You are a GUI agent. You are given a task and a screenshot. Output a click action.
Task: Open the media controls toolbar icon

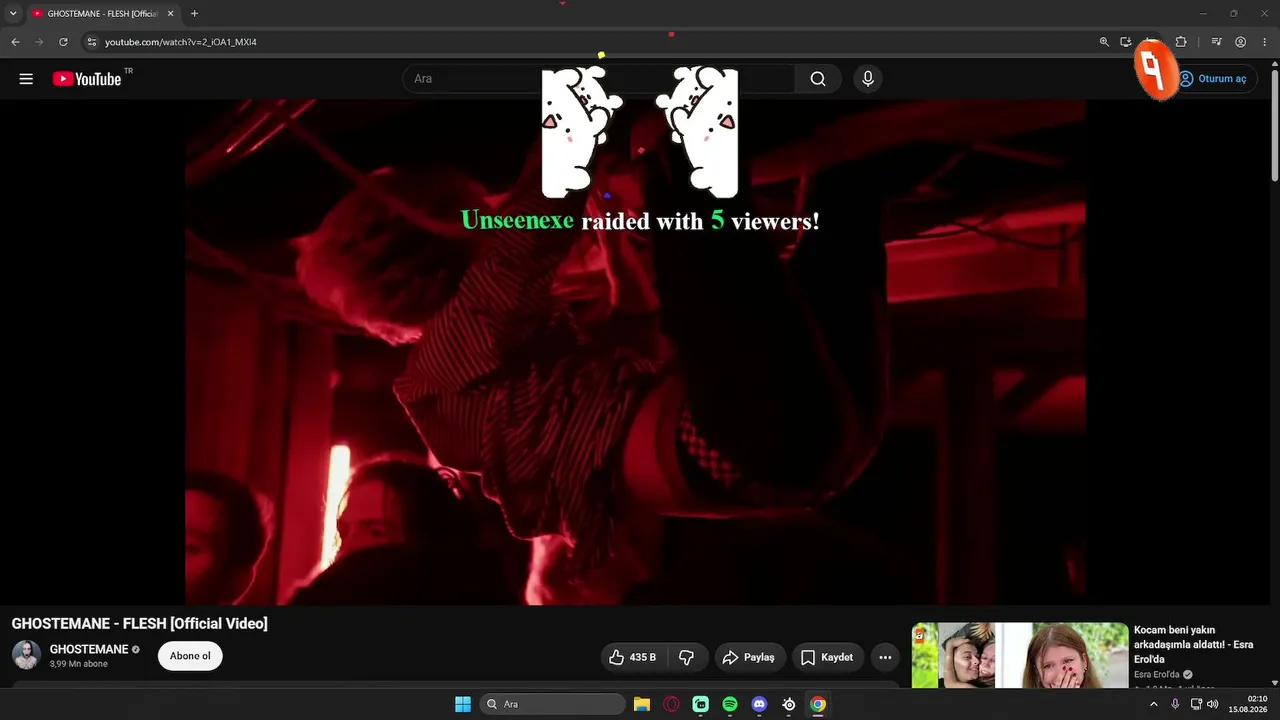coord(1216,42)
